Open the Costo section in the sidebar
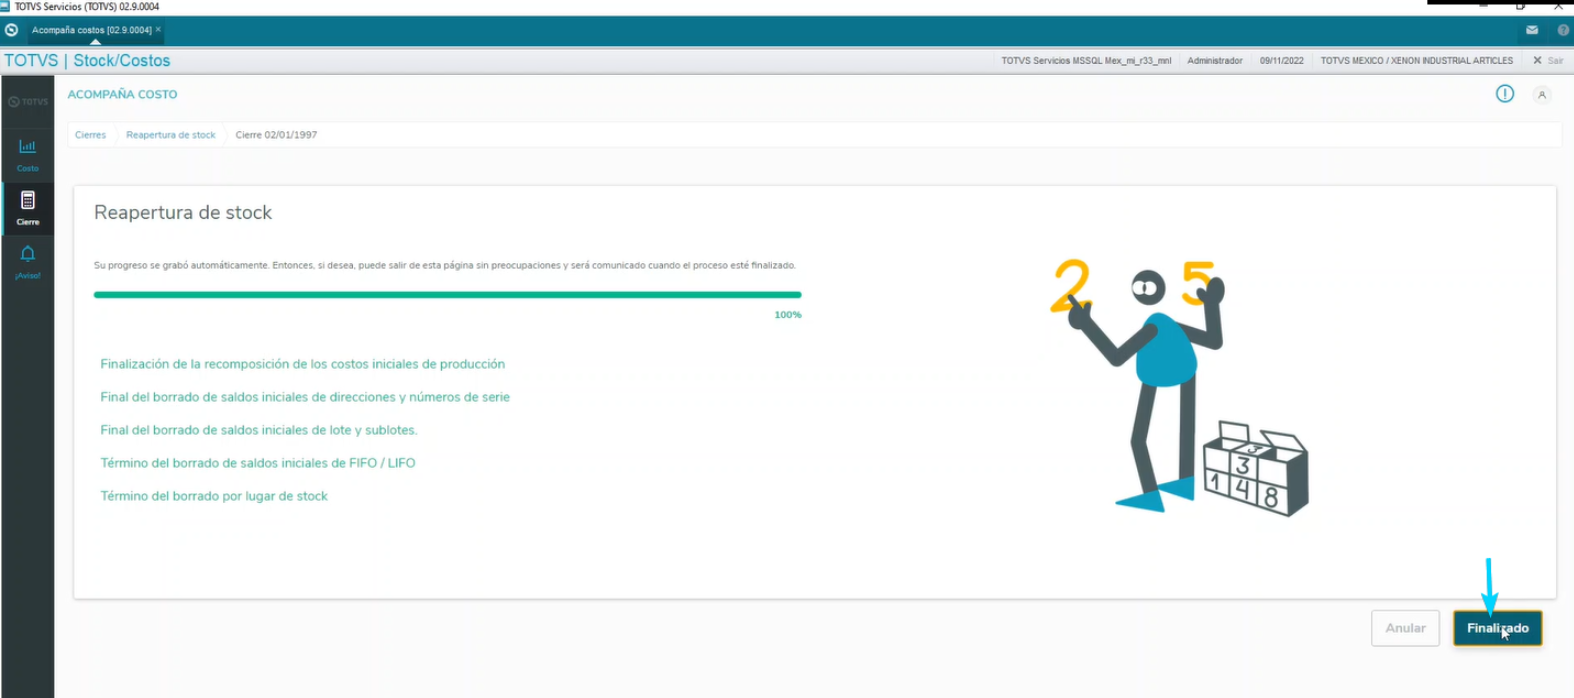The height and width of the screenshot is (698, 1574). click(28, 155)
